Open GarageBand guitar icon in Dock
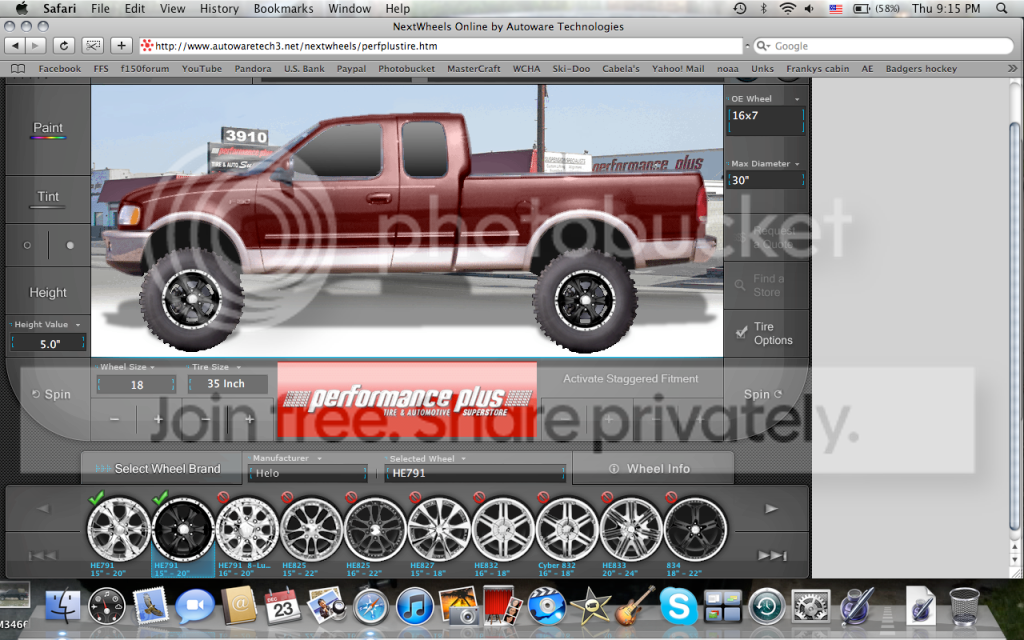 tap(633, 605)
